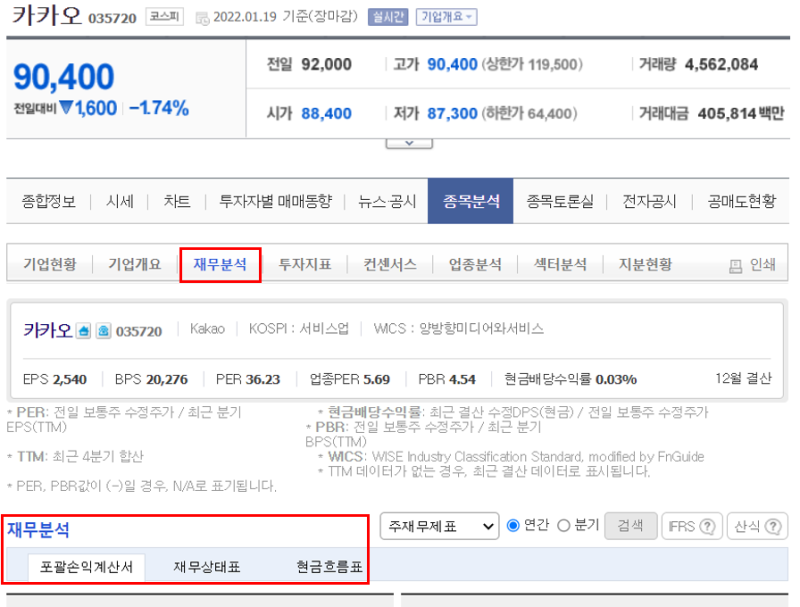This screenshot has height=607, width=800.
Task: Click the stock code 035720 in header
Action: 112,18
